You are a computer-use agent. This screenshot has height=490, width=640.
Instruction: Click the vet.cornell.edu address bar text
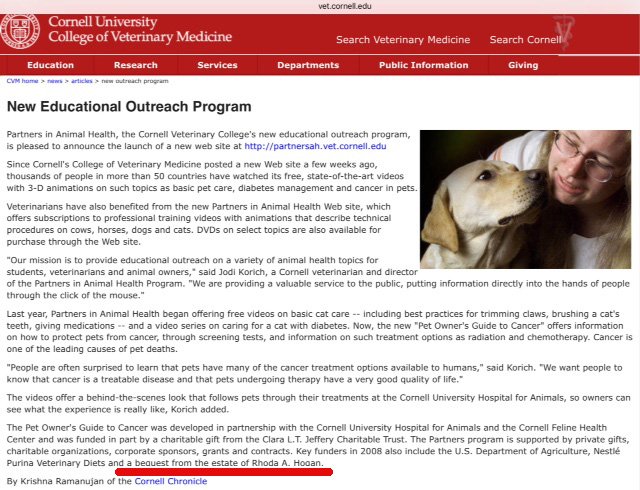(x=345, y=6)
